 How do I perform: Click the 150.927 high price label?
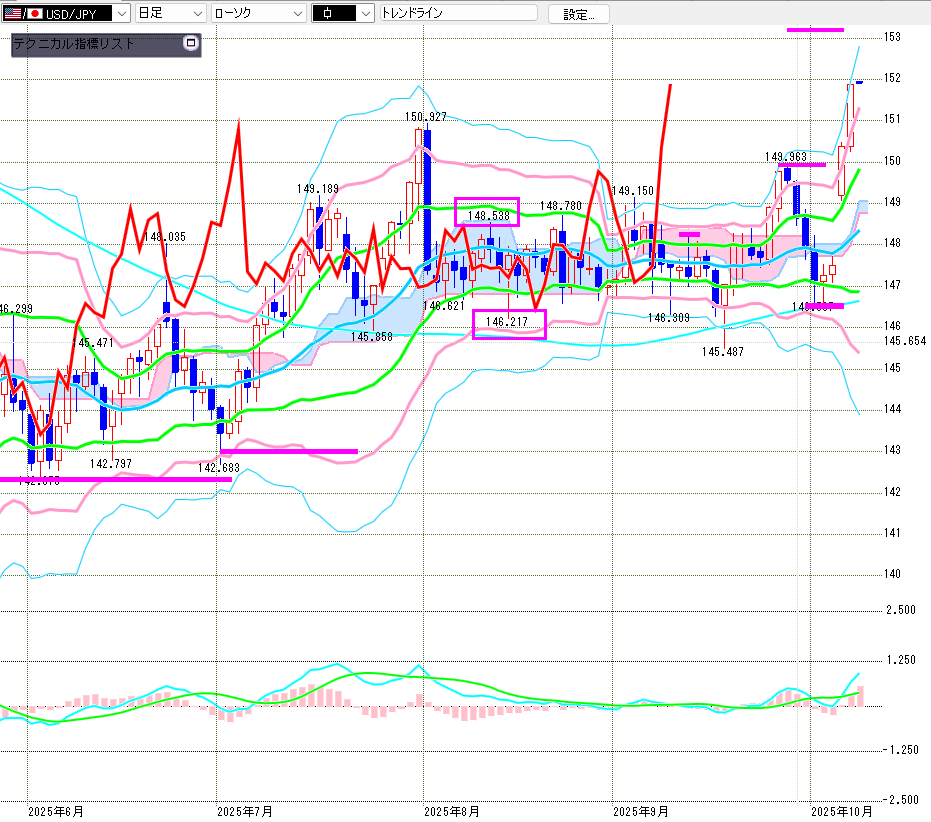click(425, 117)
